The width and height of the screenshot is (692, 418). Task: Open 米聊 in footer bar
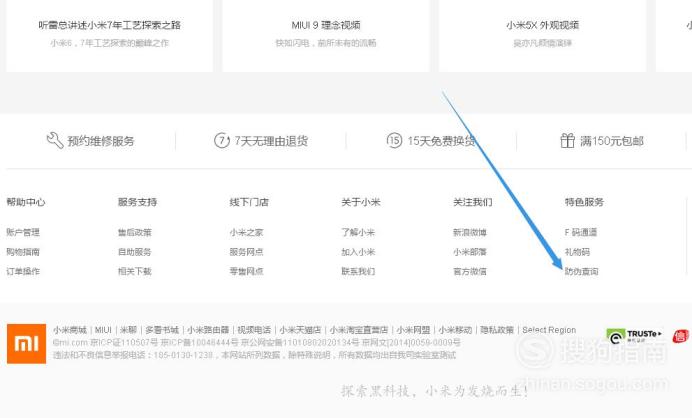[128, 330]
